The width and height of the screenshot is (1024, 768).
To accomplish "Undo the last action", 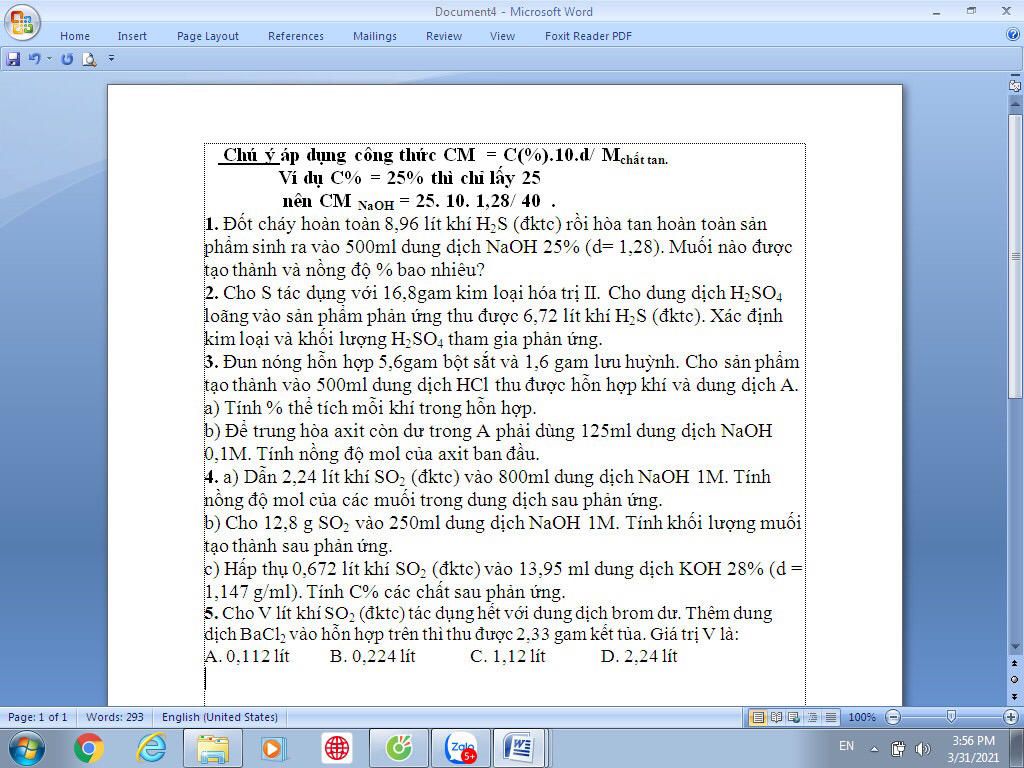I will (x=34, y=59).
